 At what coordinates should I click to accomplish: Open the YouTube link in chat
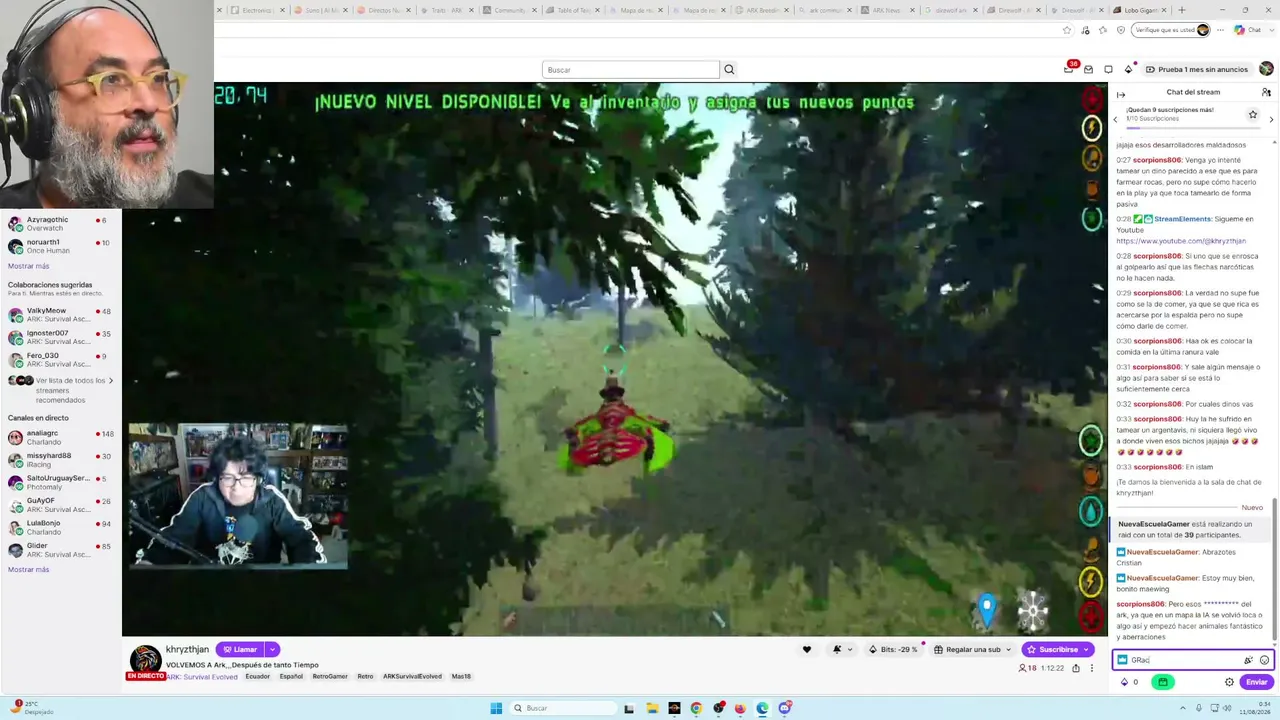click(1181, 241)
